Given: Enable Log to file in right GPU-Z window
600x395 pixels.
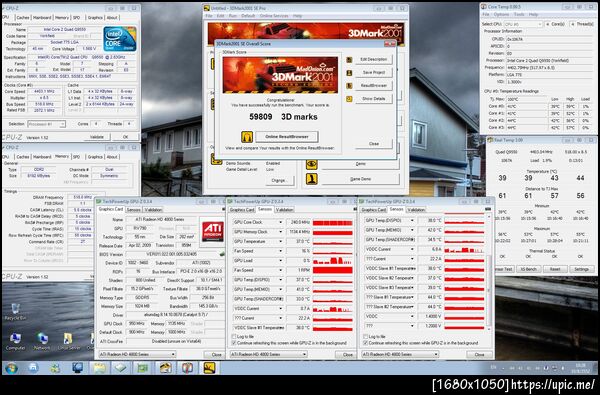Looking at the screenshot, I should tap(365, 336).
